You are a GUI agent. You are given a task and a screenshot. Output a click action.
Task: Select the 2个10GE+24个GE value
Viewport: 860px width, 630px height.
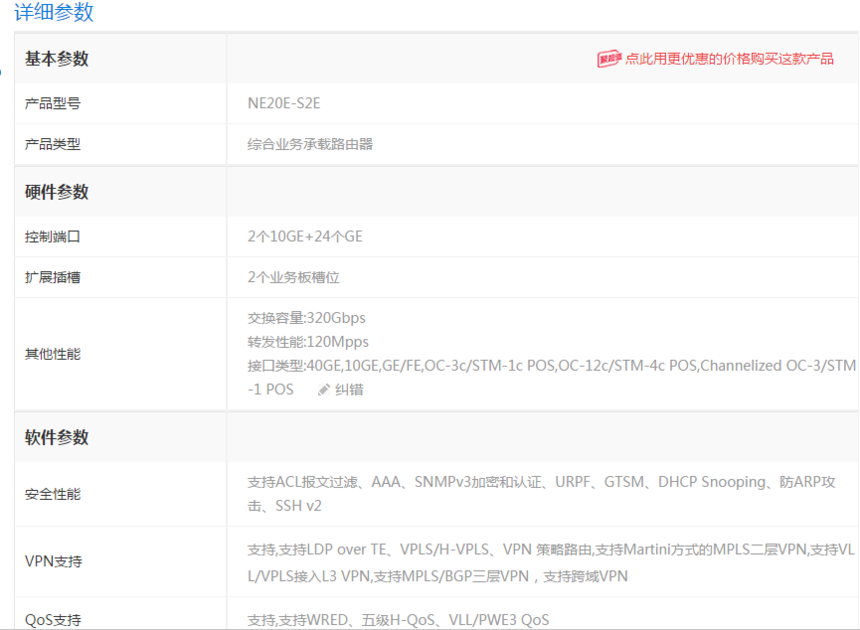pyautogui.click(x=305, y=237)
